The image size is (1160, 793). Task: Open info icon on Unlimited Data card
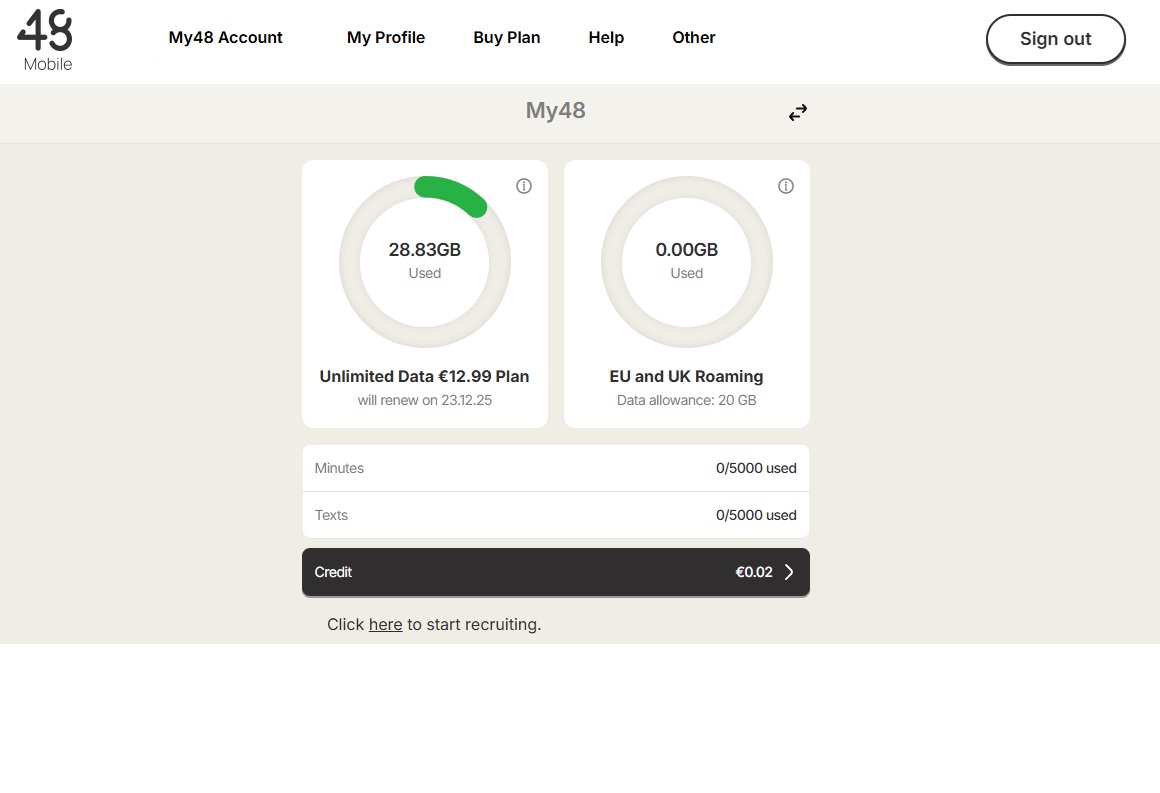(x=524, y=186)
